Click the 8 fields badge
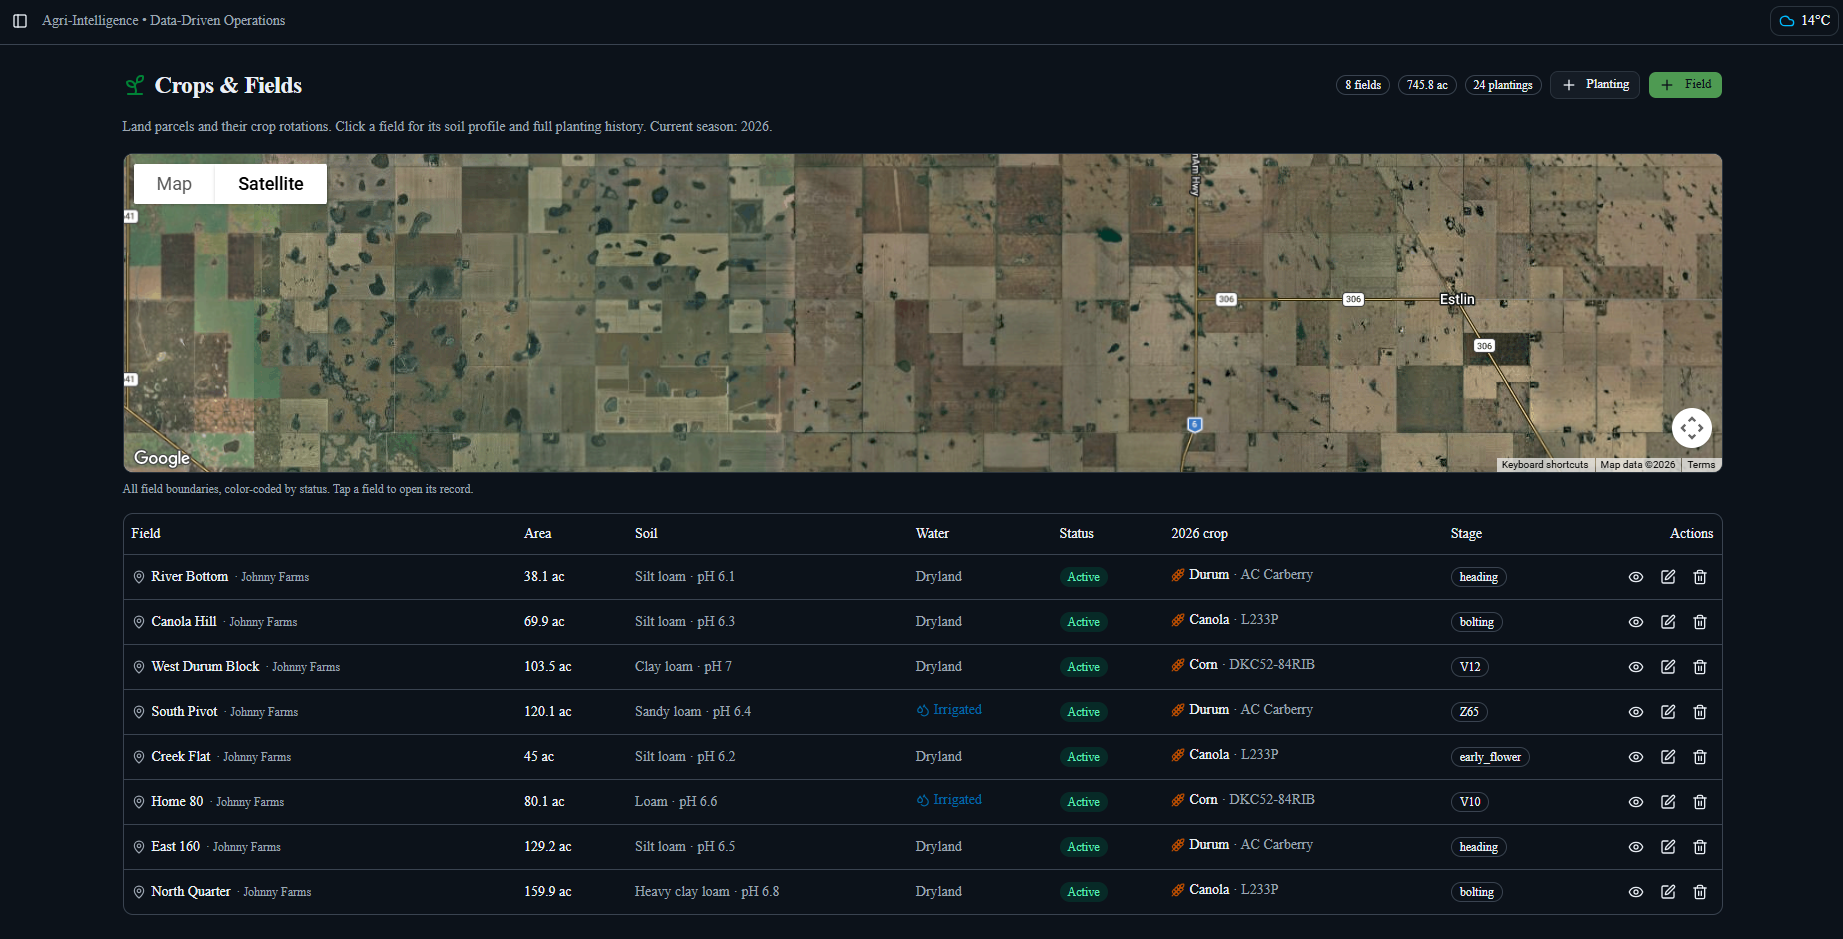 click(x=1363, y=85)
